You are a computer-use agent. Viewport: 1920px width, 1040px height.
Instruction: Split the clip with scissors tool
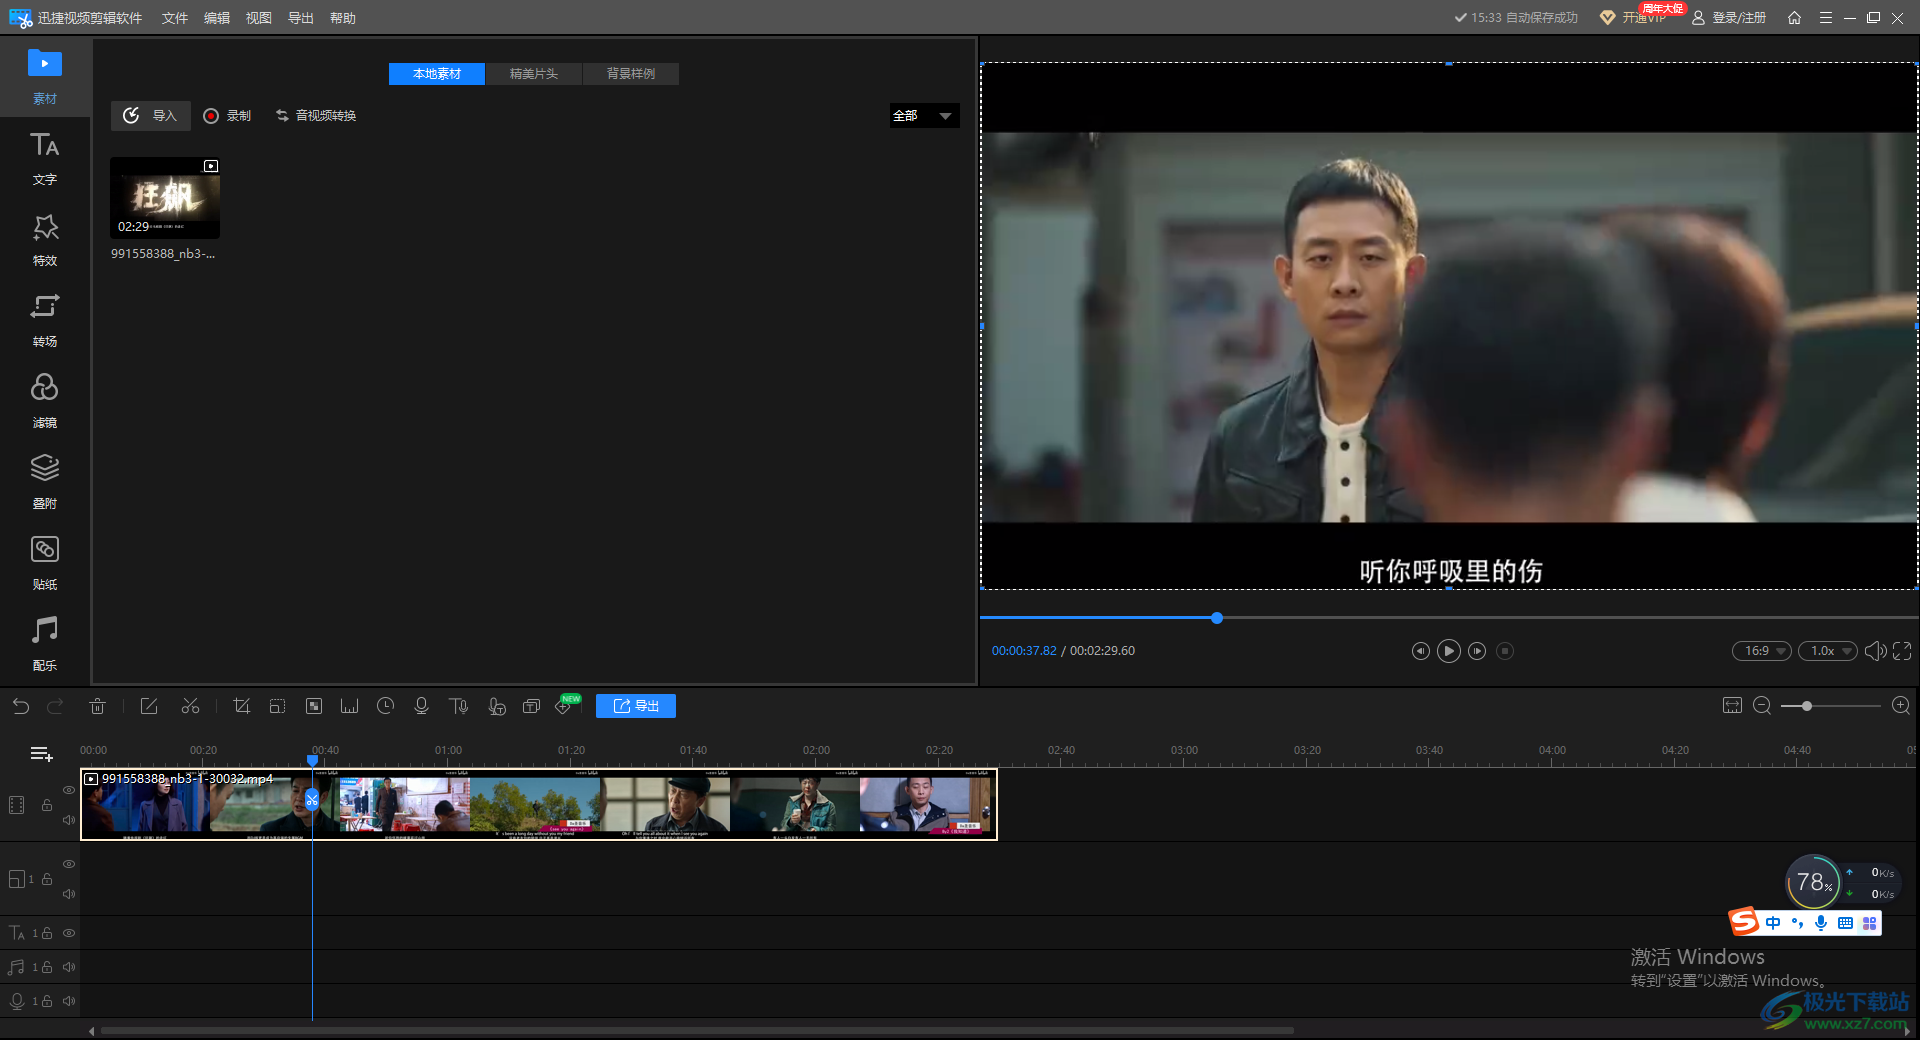click(190, 706)
